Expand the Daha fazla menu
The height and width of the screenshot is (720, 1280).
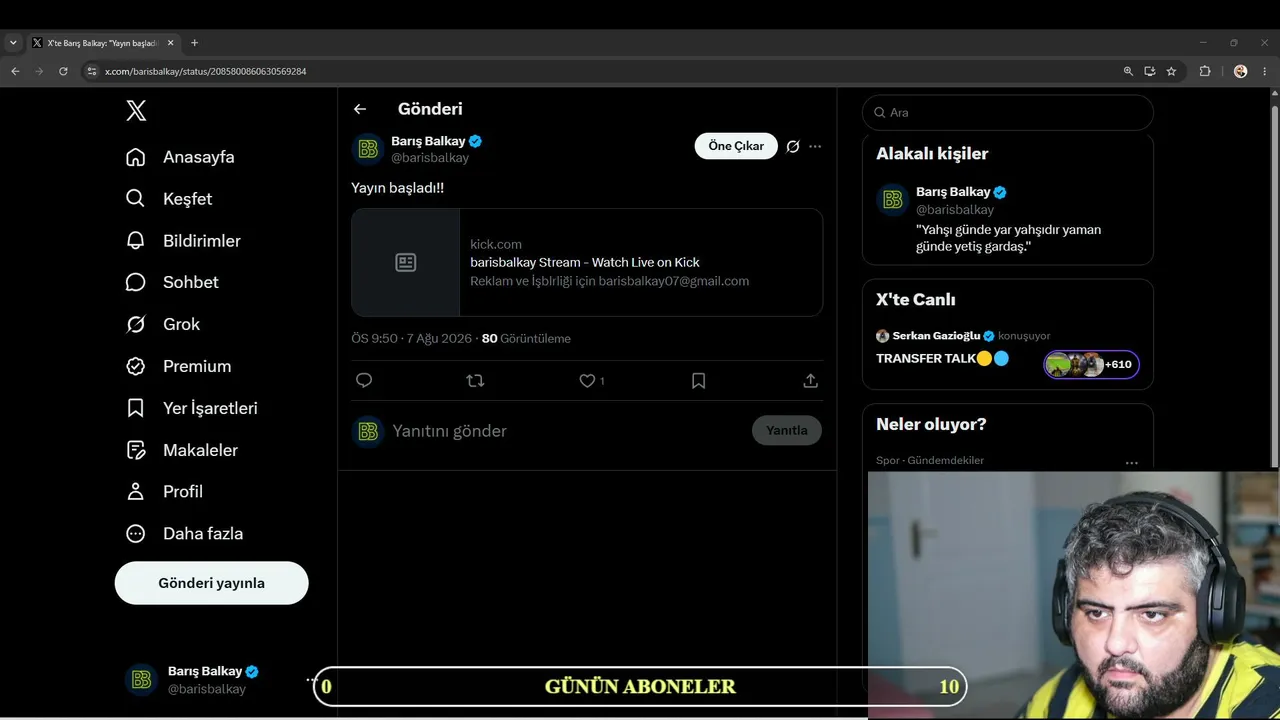pyautogui.click(x=185, y=534)
